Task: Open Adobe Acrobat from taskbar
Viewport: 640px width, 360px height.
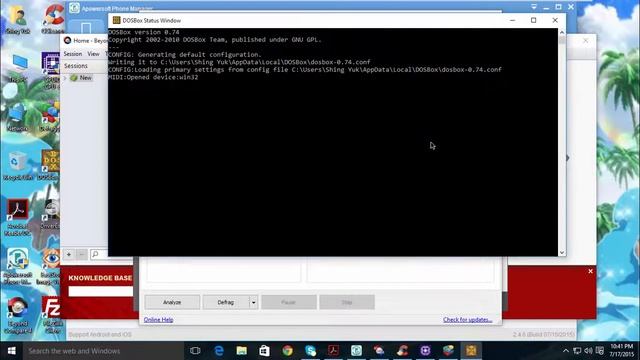Action: click(x=333, y=351)
